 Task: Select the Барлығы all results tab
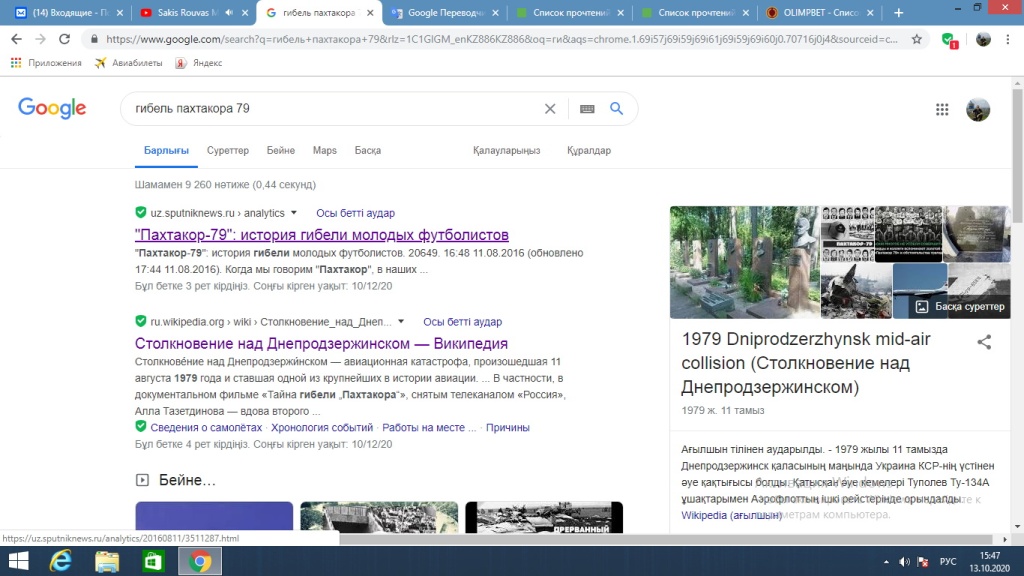pyautogui.click(x=167, y=150)
